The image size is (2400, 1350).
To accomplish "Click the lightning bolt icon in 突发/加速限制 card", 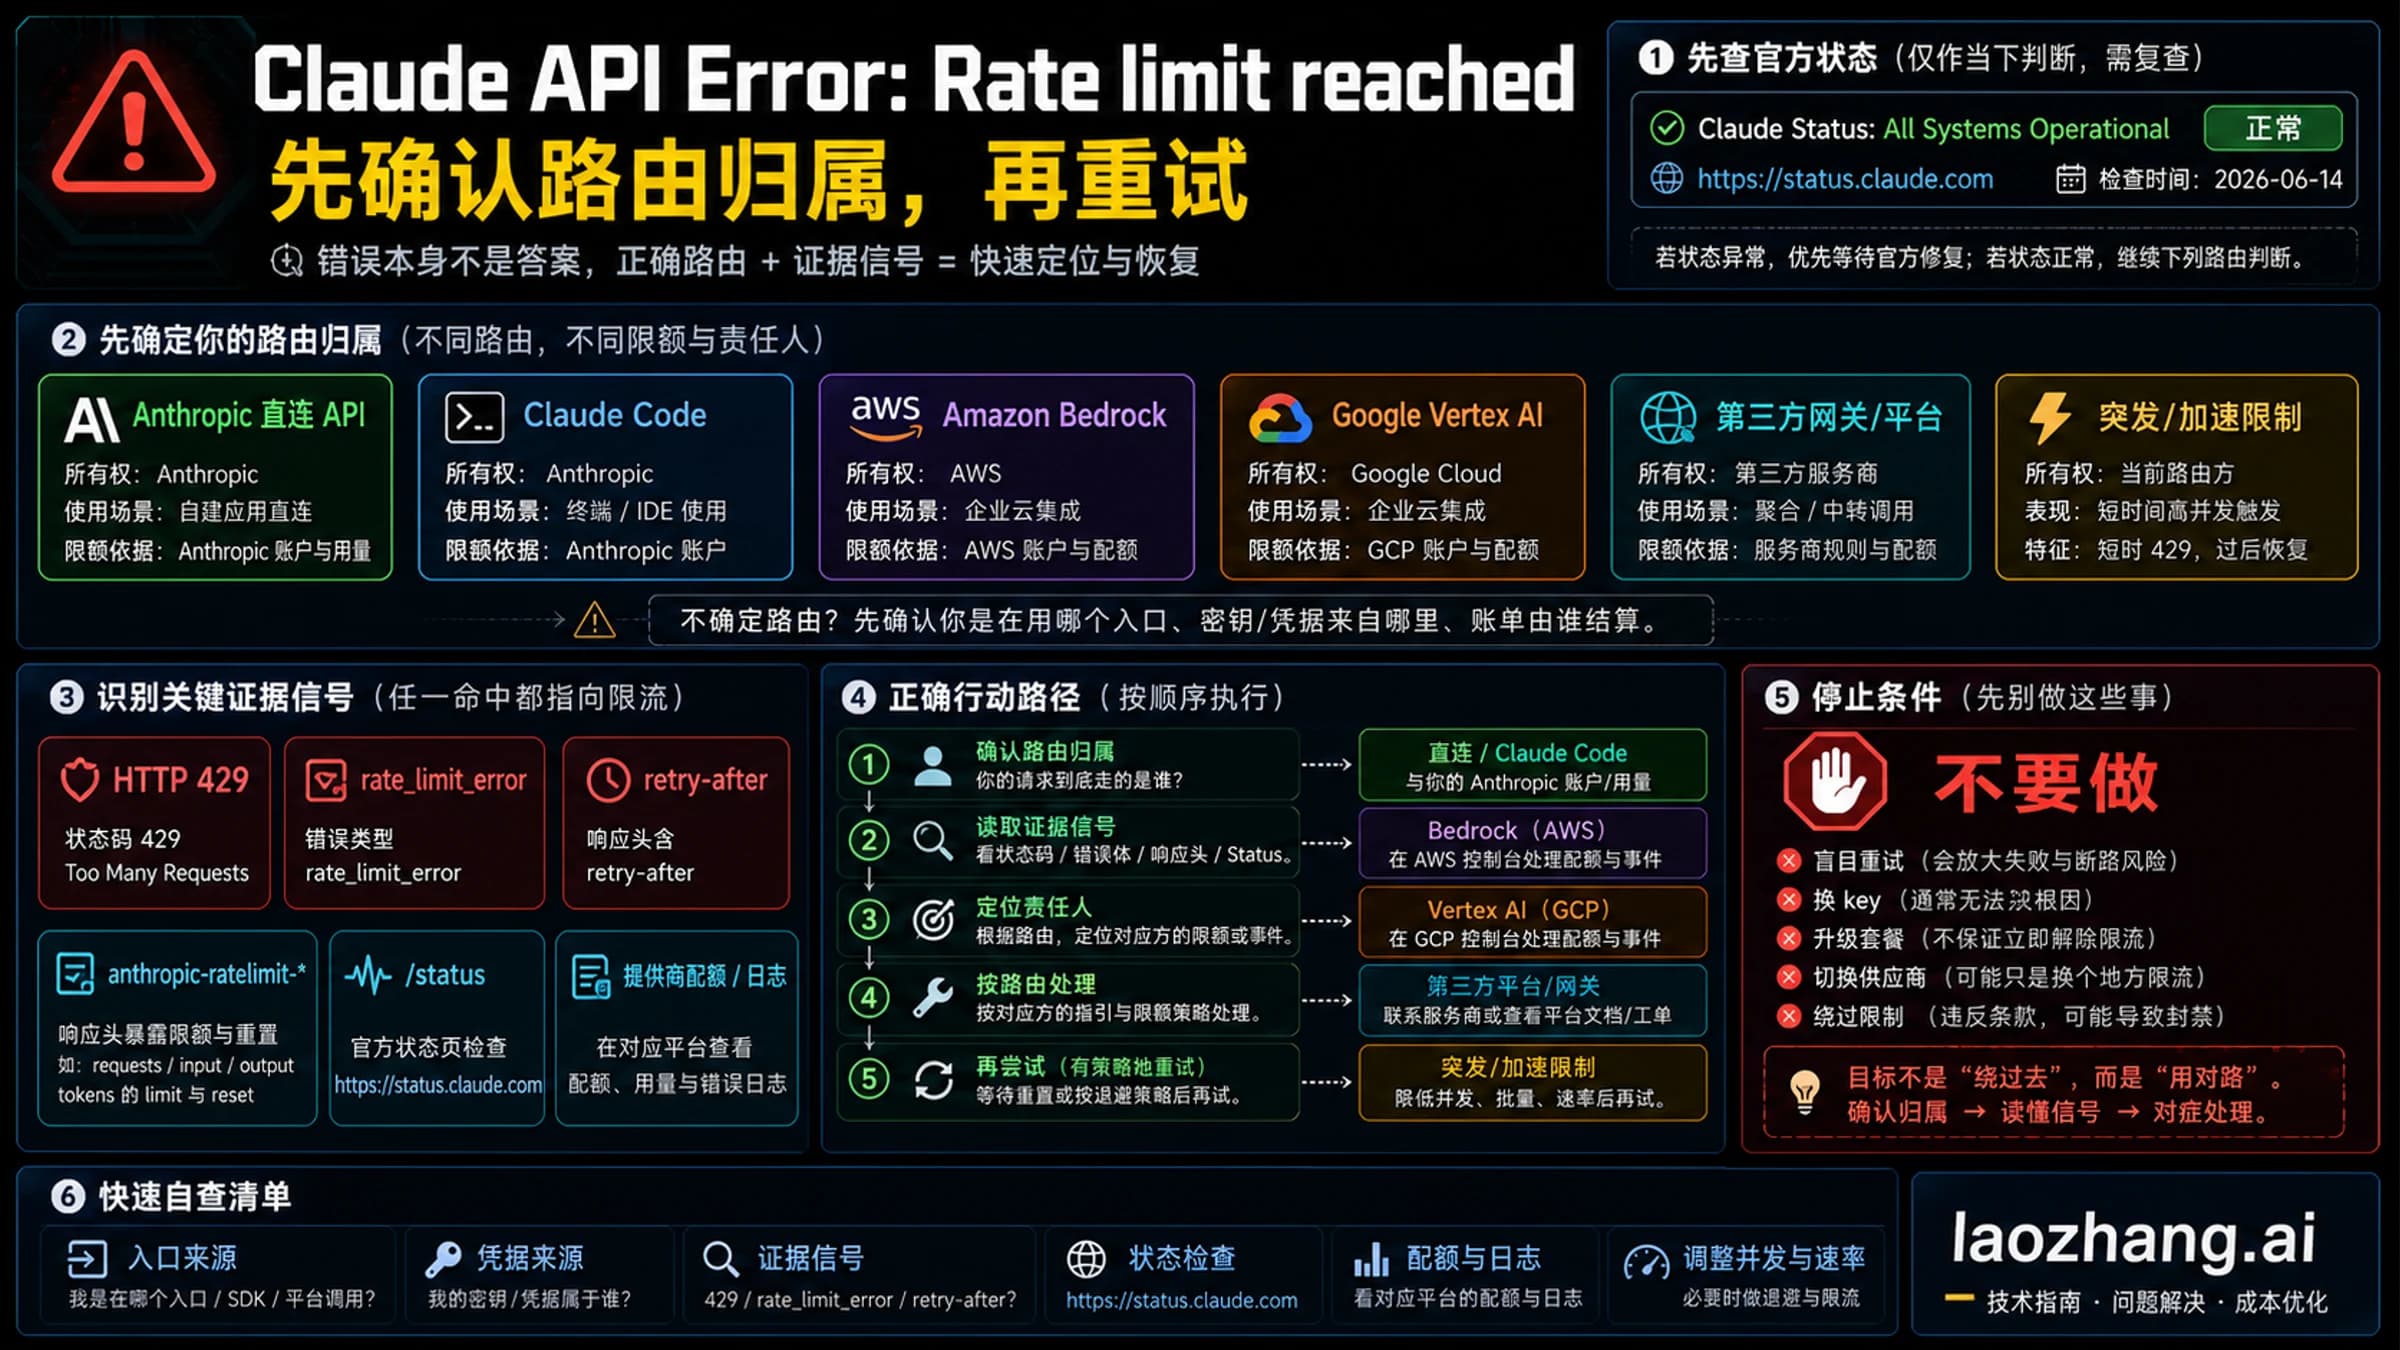I will click(2049, 417).
